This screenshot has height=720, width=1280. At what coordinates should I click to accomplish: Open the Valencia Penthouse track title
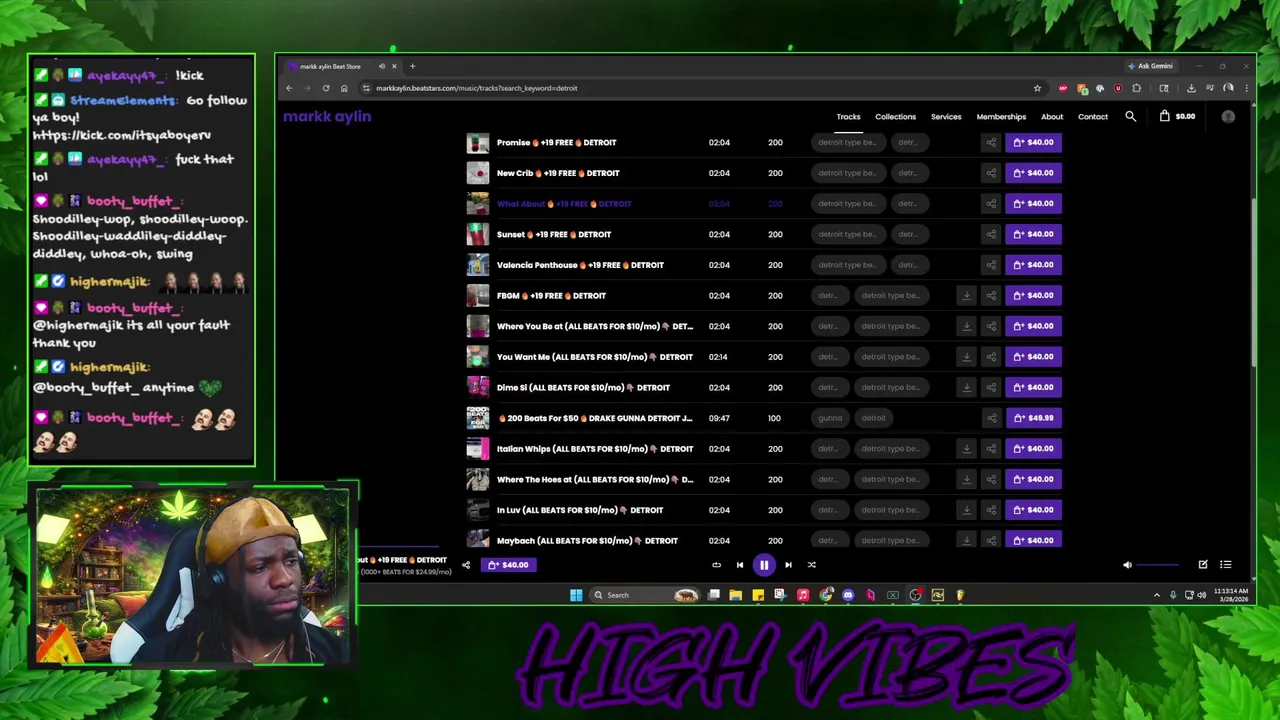point(580,265)
